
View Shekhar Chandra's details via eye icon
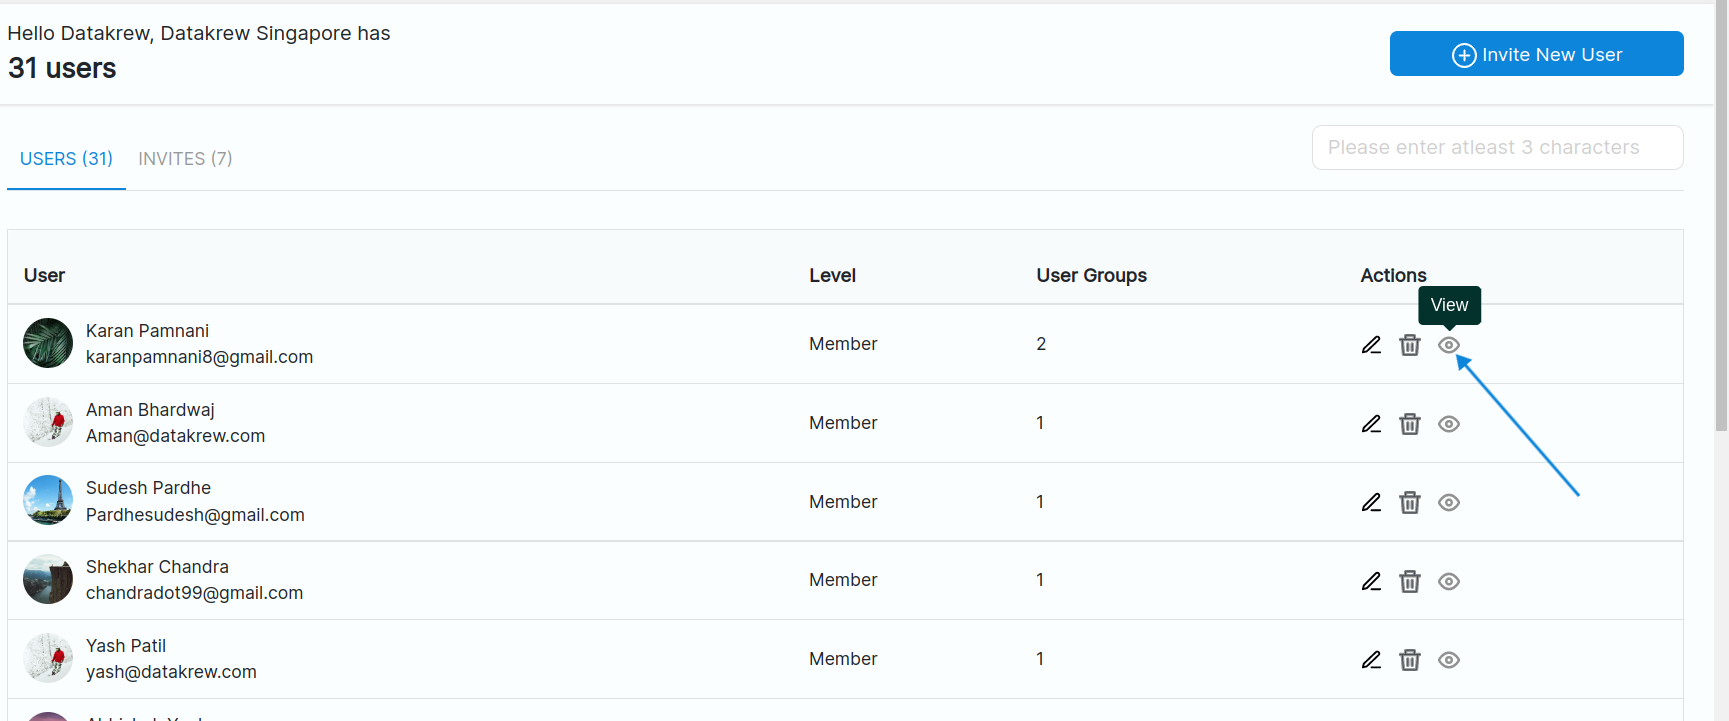pos(1449,581)
